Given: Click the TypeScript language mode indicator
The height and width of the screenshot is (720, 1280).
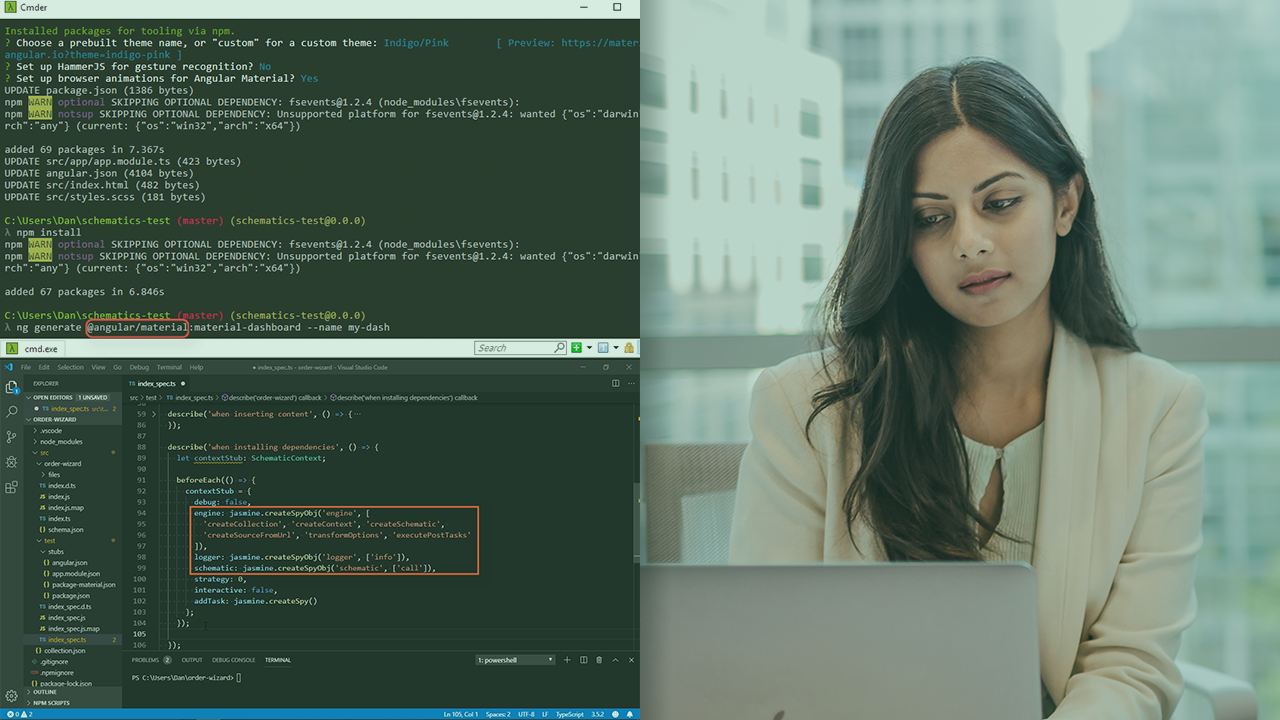Looking at the screenshot, I should [x=570, y=714].
